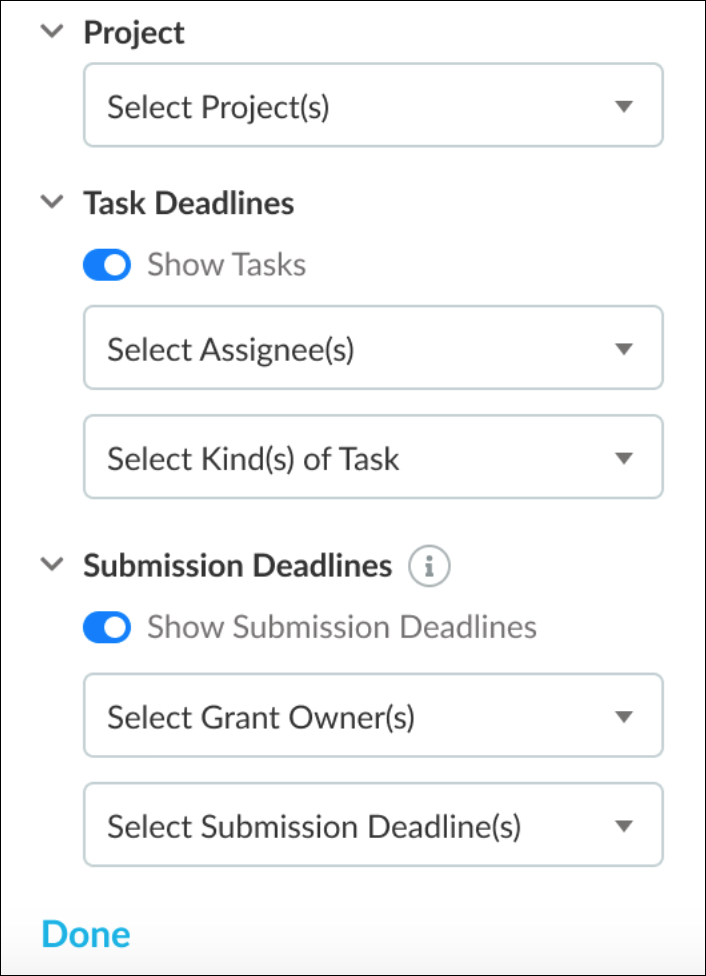Viewport: 706px width, 976px height.
Task: Click the dropdown arrow on Select Project(s)
Action: [623, 106]
